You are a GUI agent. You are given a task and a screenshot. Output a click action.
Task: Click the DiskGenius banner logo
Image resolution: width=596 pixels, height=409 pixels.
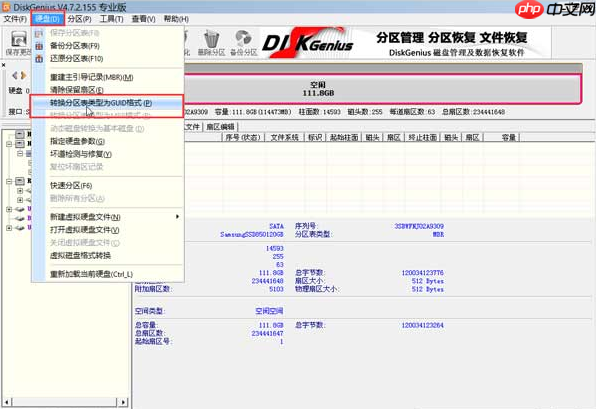coord(308,43)
